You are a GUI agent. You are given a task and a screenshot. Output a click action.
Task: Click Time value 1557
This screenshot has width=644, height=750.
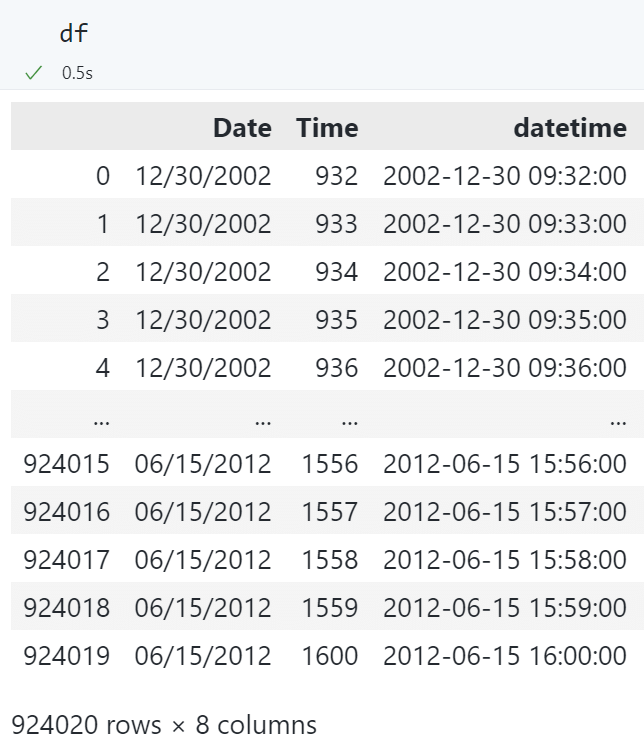(330, 512)
